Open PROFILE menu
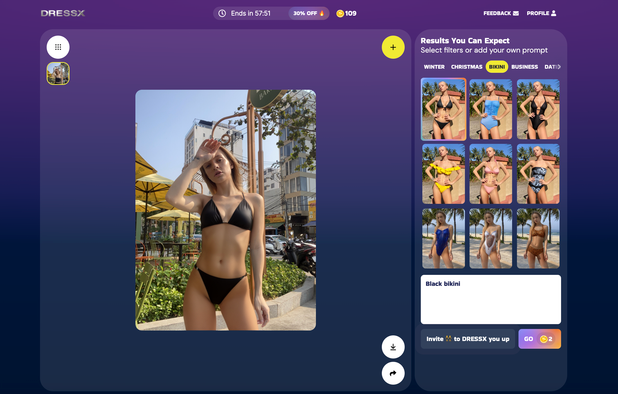 (x=542, y=13)
